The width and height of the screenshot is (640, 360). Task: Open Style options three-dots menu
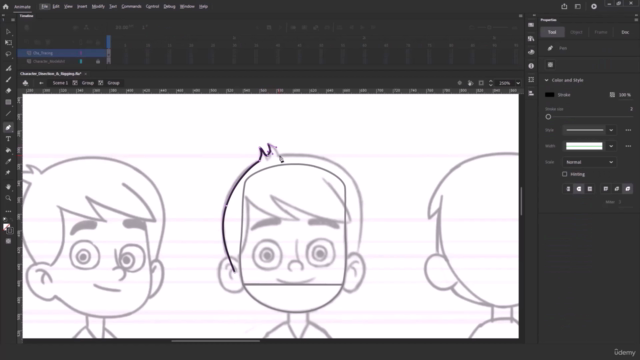coord(628,130)
